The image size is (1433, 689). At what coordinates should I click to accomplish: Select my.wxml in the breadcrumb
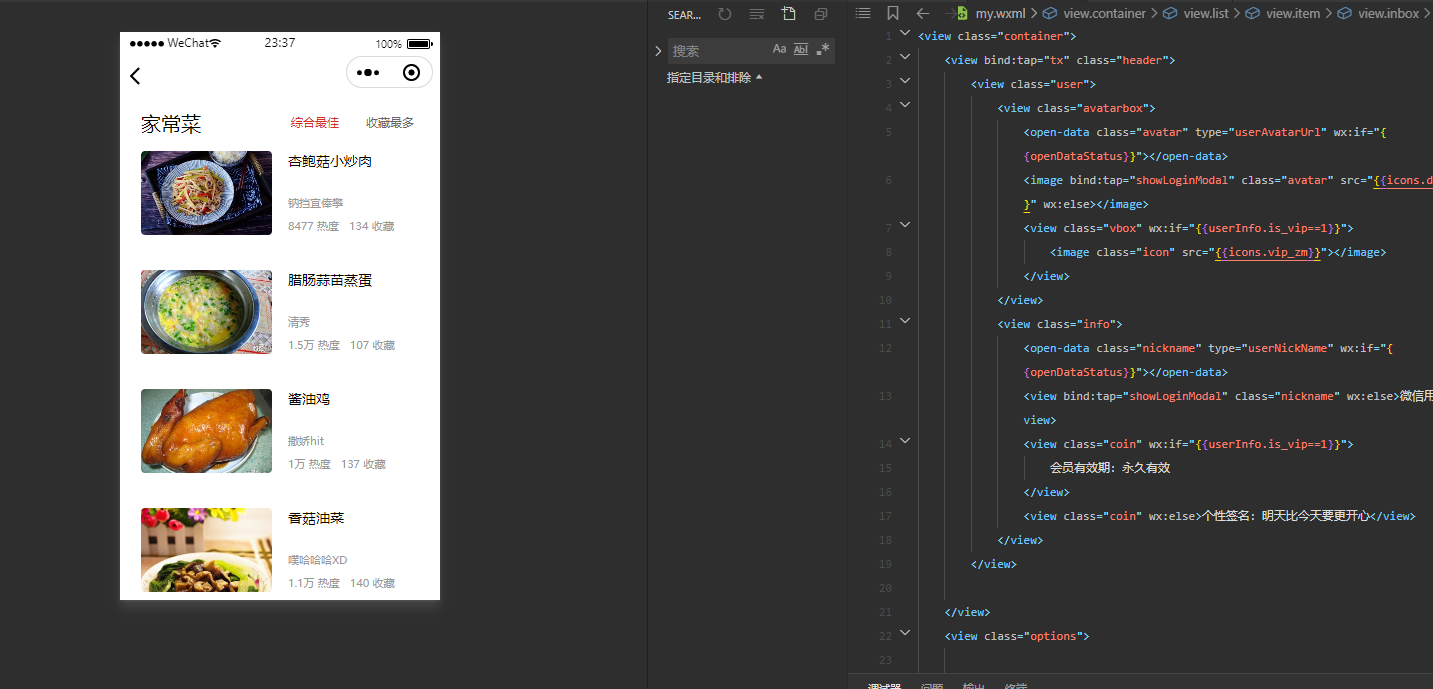(x=1001, y=14)
